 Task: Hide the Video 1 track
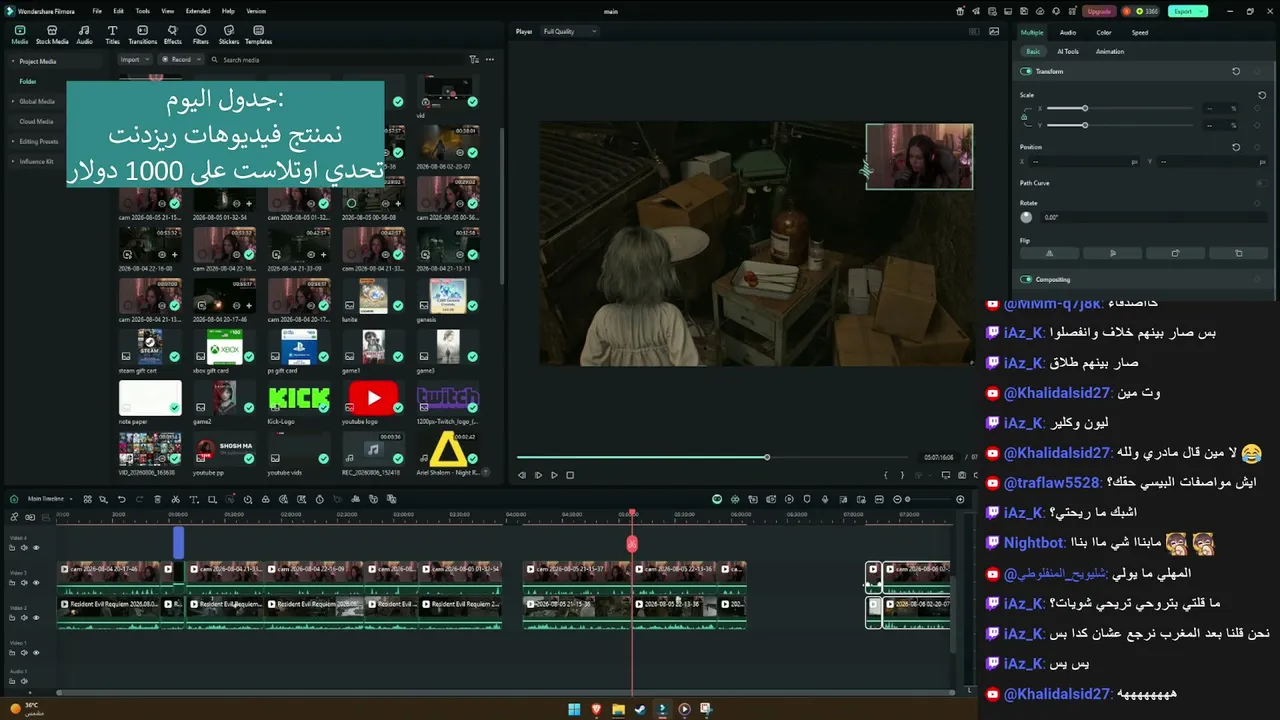(x=36, y=653)
